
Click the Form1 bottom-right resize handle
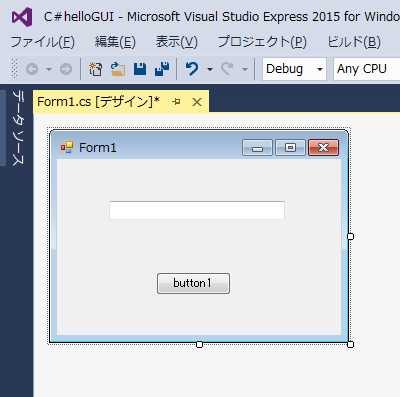350,344
